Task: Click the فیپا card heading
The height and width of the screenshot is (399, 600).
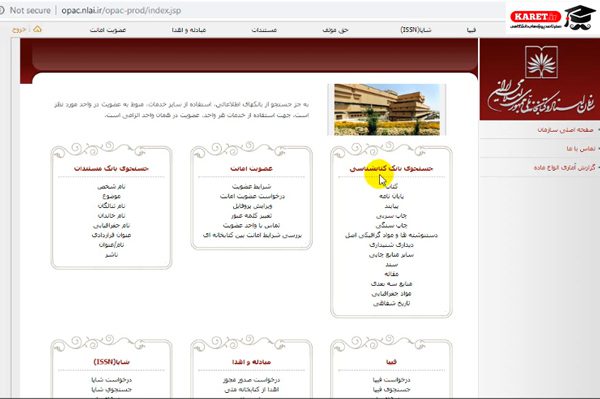Action: tap(391, 362)
